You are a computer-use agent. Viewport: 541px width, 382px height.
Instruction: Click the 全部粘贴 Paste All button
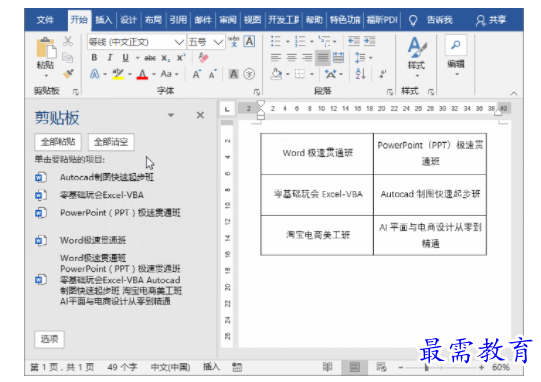click(x=58, y=142)
